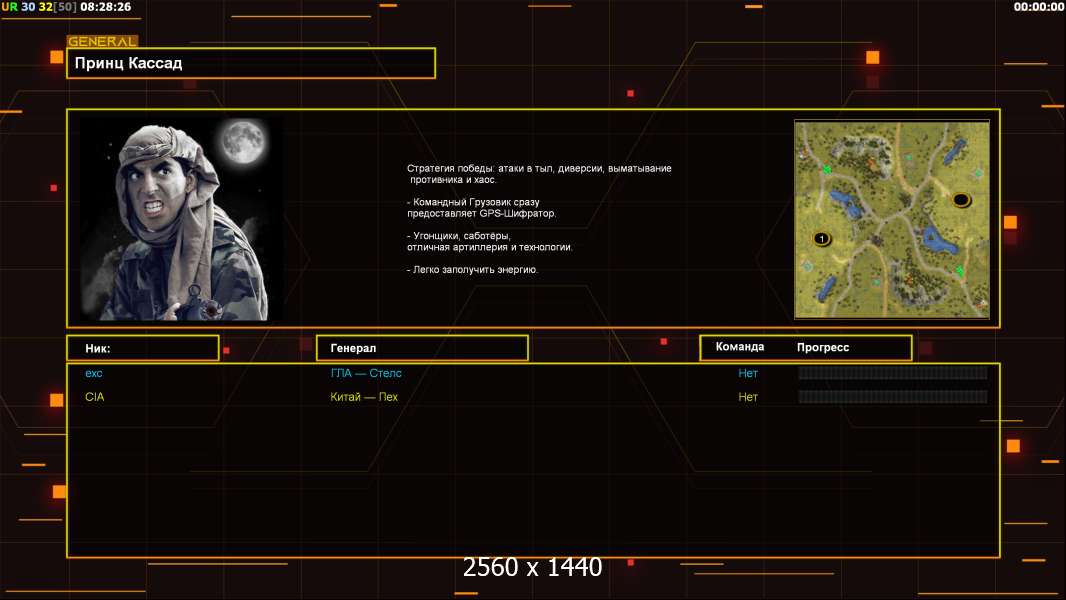
Task: Click the Угонщики, саботёры description line
Action: [489, 241]
